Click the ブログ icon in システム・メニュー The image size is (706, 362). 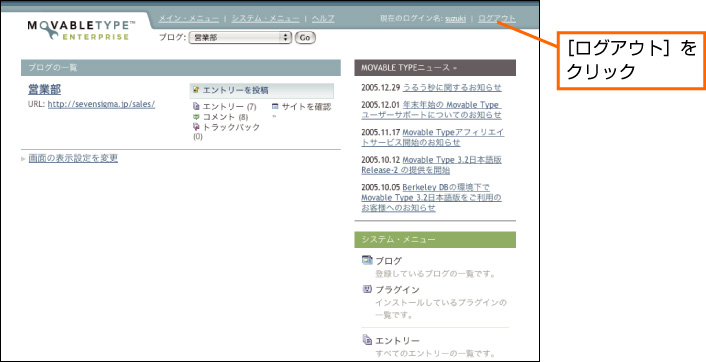click(x=367, y=260)
